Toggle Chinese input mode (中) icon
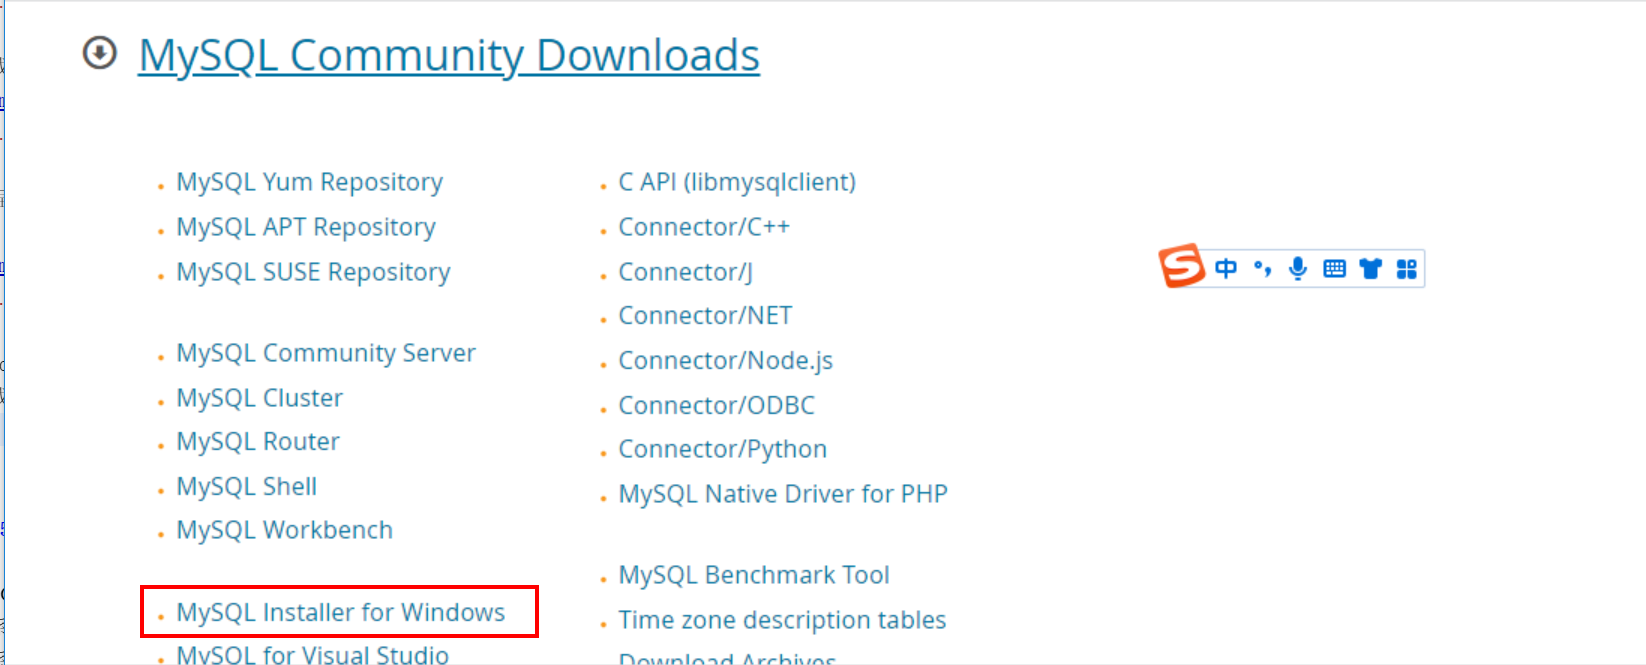 pos(1226,268)
